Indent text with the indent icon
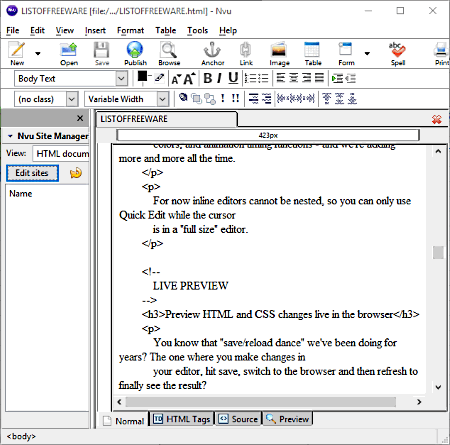This screenshot has height=445, width=450. [337, 79]
